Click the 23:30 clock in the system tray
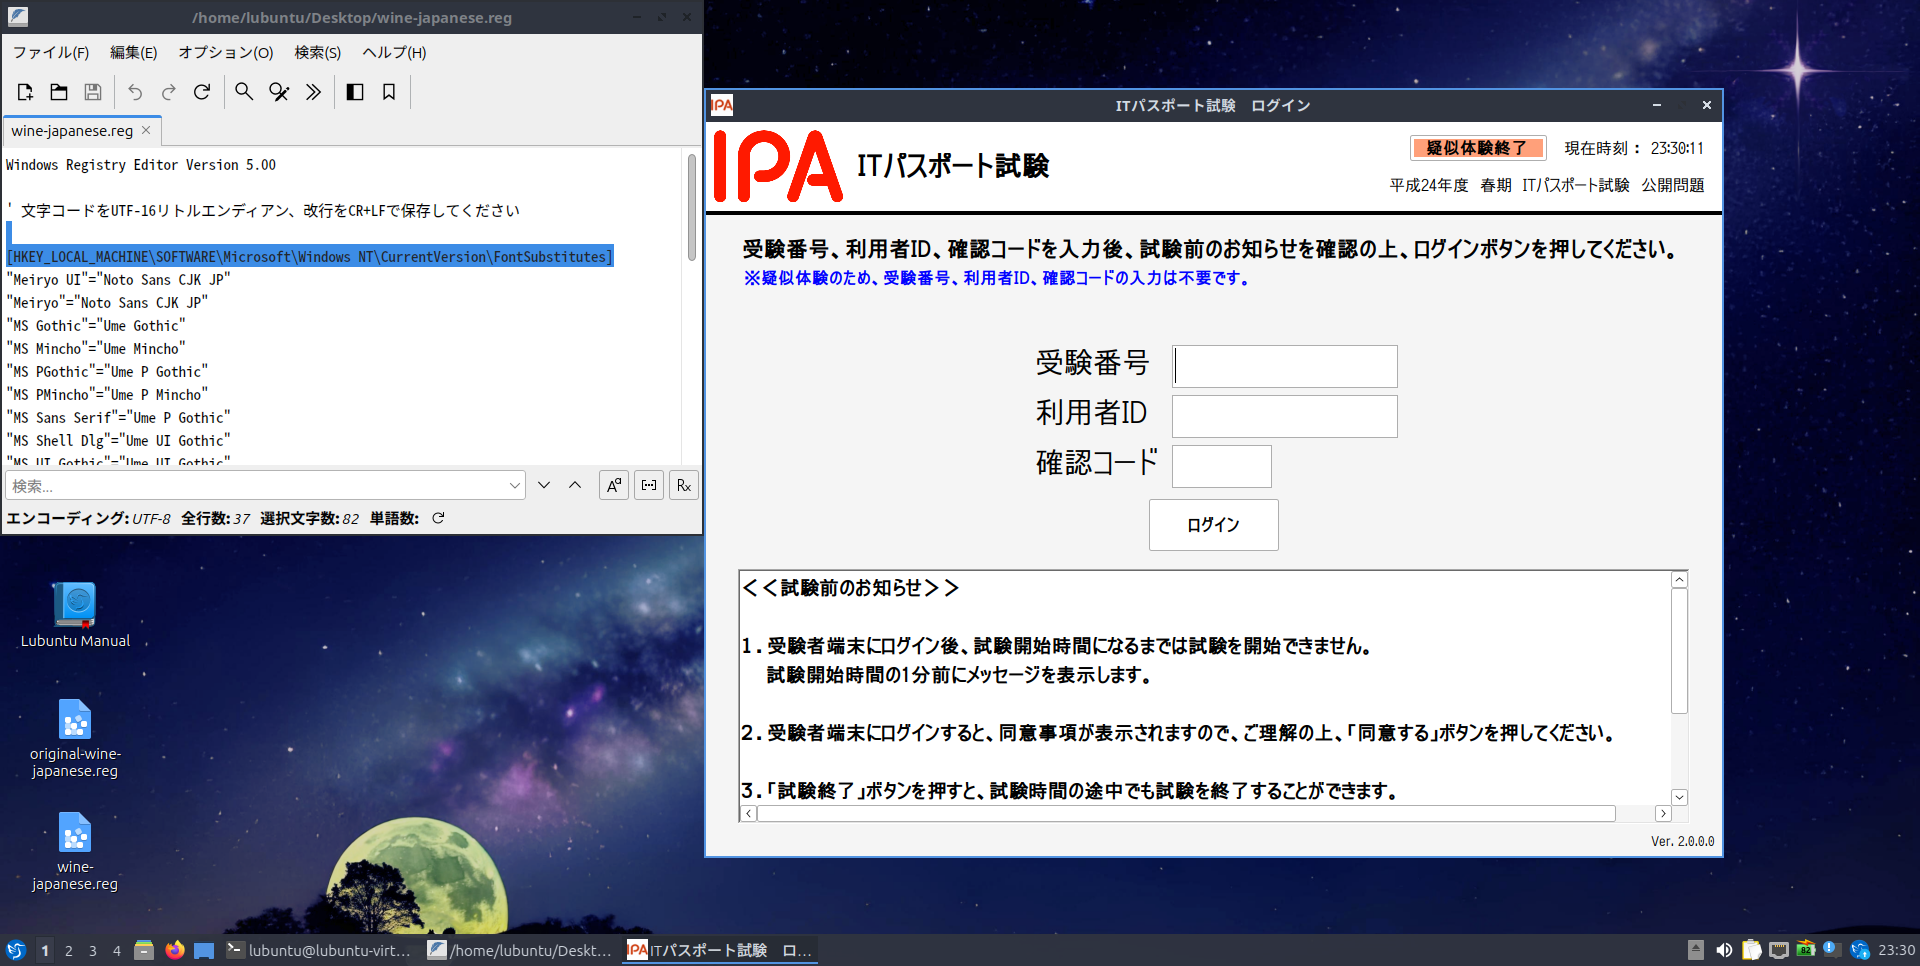 tap(1897, 950)
